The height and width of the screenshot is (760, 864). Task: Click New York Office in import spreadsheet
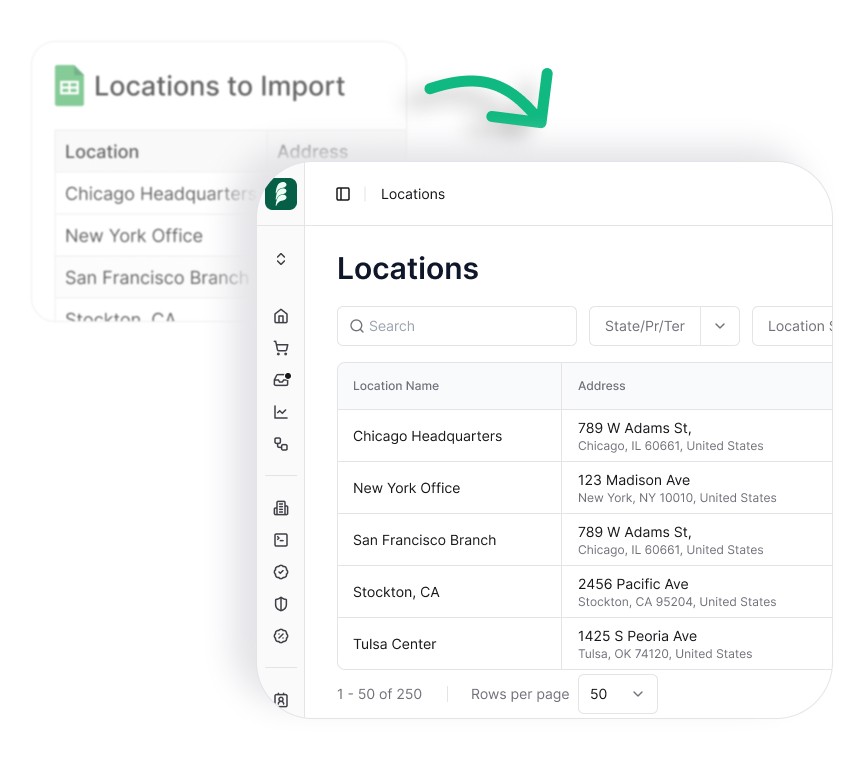tap(134, 235)
